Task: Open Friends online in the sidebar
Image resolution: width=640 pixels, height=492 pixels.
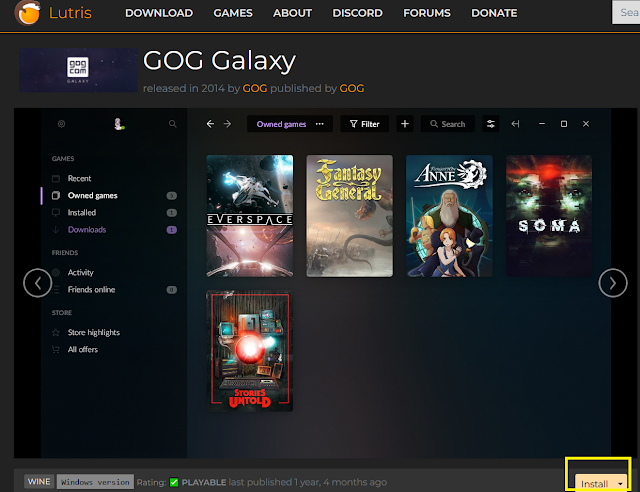Action: [x=91, y=289]
